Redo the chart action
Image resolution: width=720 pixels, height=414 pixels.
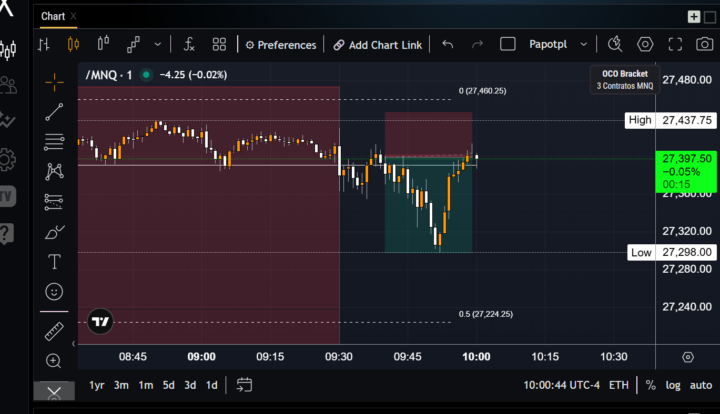click(x=478, y=45)
